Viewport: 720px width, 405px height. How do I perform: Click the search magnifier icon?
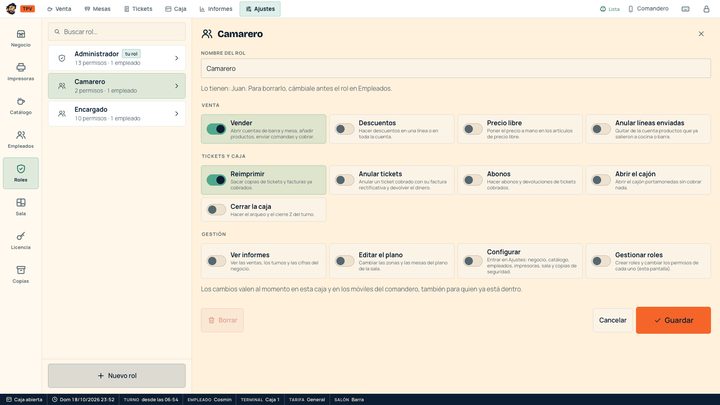[x=57, y=32]
